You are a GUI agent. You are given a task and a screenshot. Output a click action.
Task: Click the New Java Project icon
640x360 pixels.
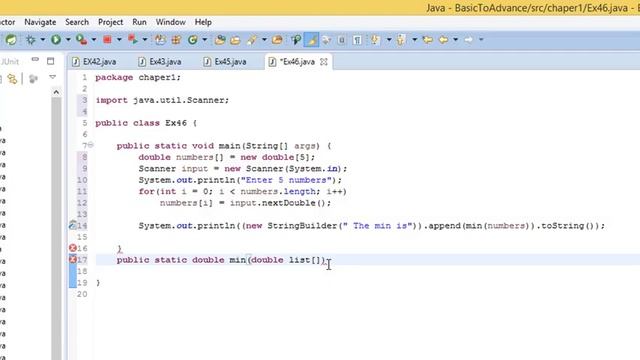(160, 40)
